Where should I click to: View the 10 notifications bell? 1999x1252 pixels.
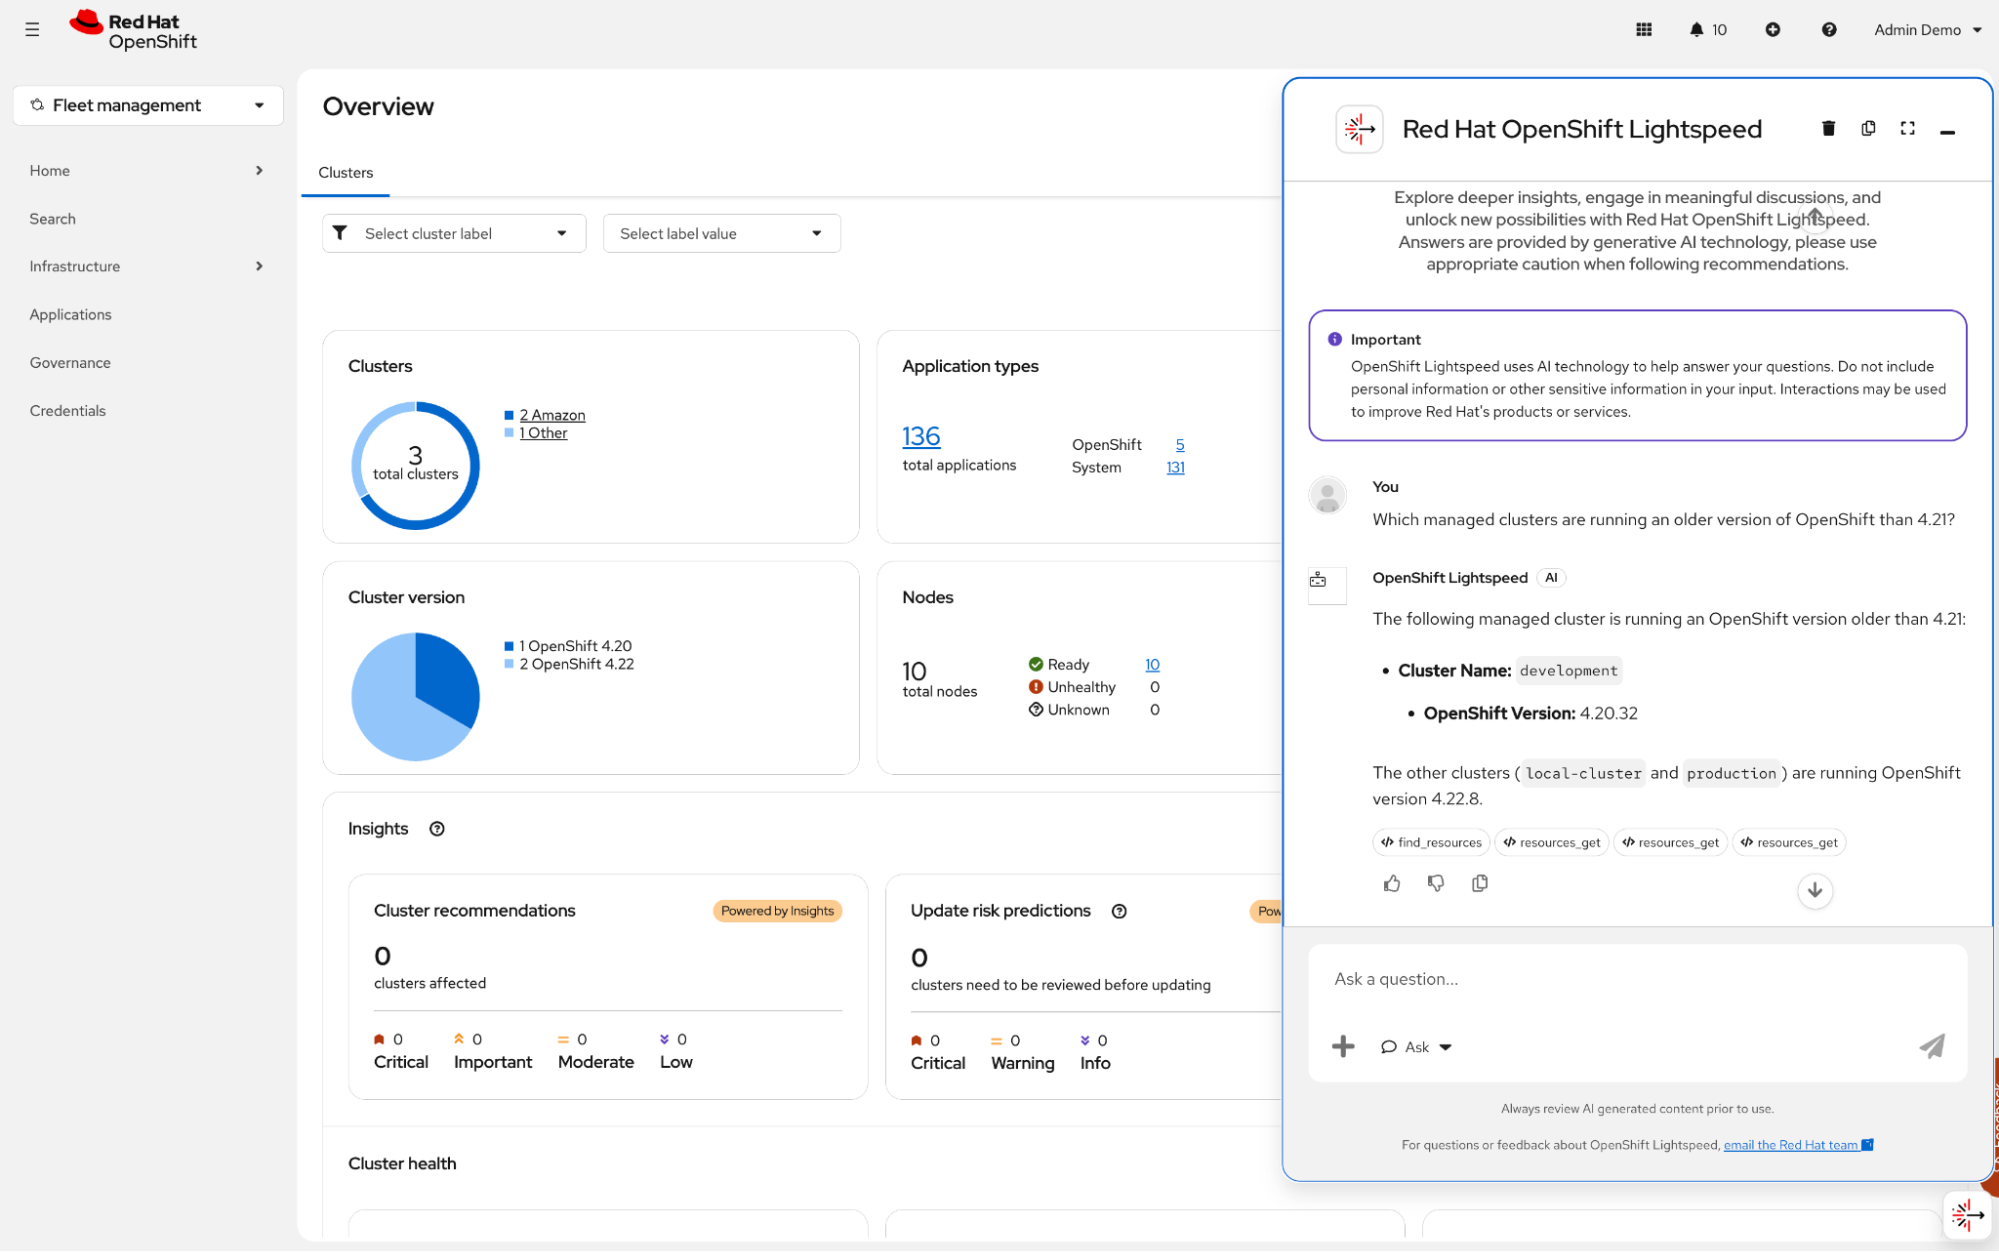(1708, 30)
